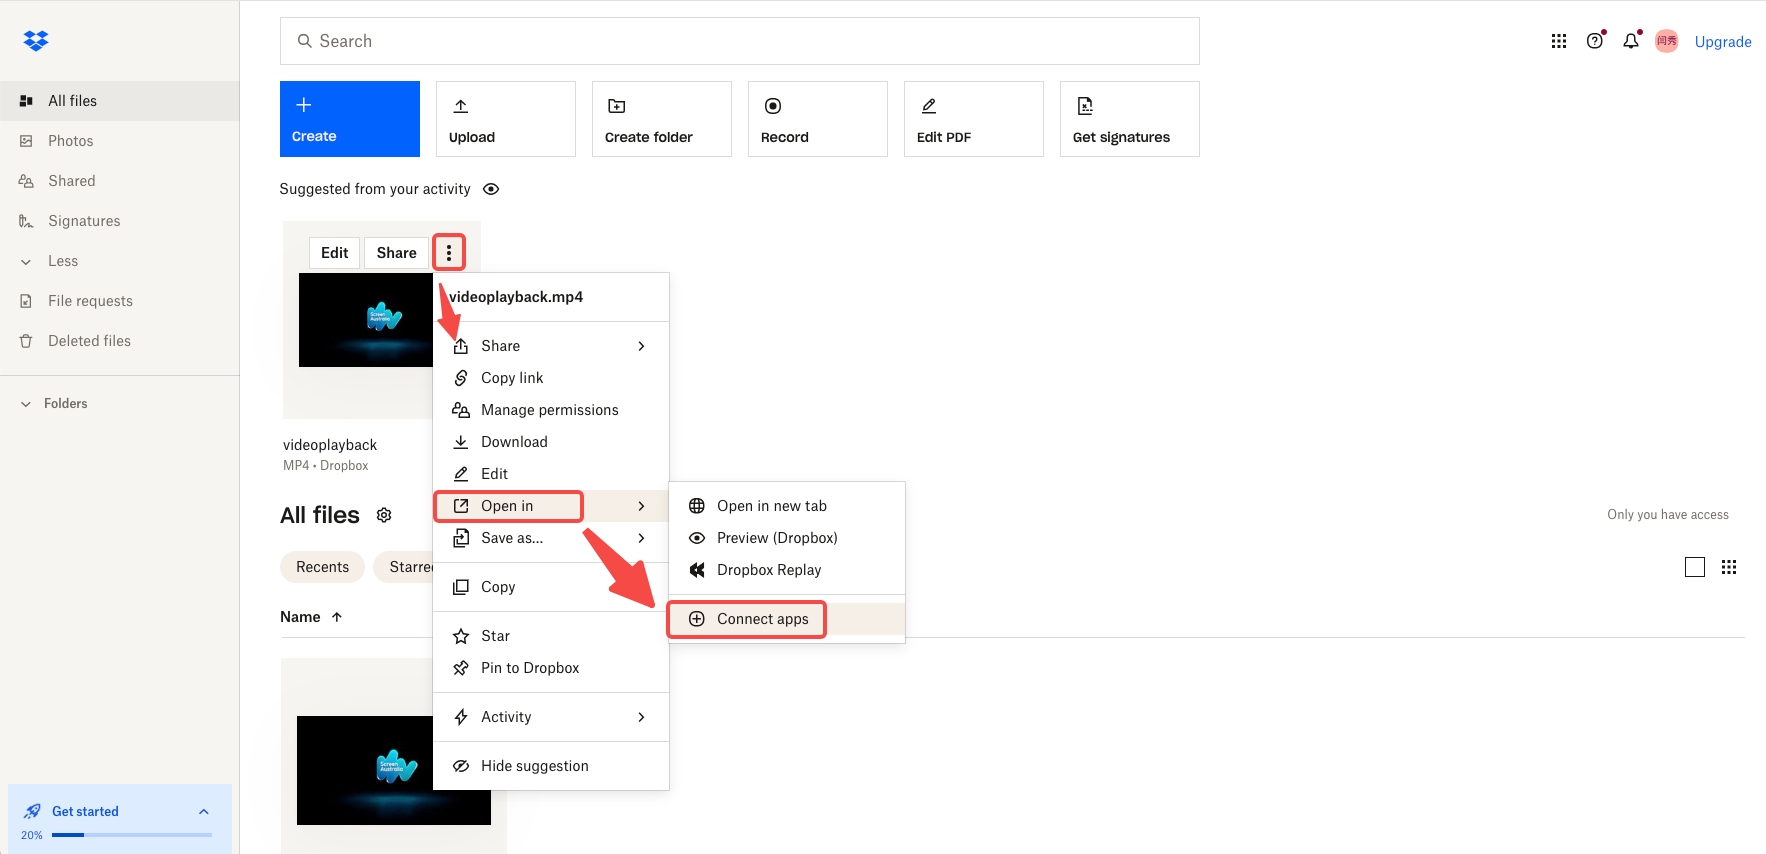Image resolution: width=1766 pixels, height=854 pixels.
Task: Open the apps grid launcher
Action: [1559, 41]
